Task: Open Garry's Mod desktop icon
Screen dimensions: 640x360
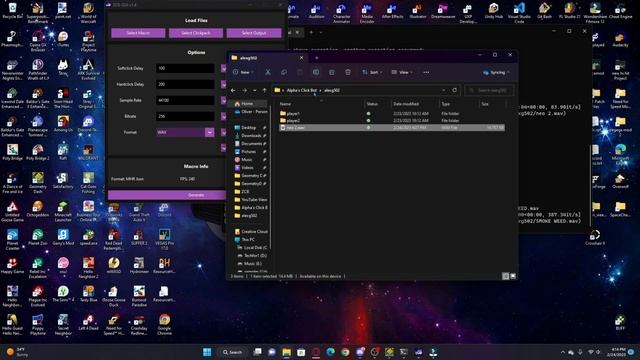Action: 63,237
